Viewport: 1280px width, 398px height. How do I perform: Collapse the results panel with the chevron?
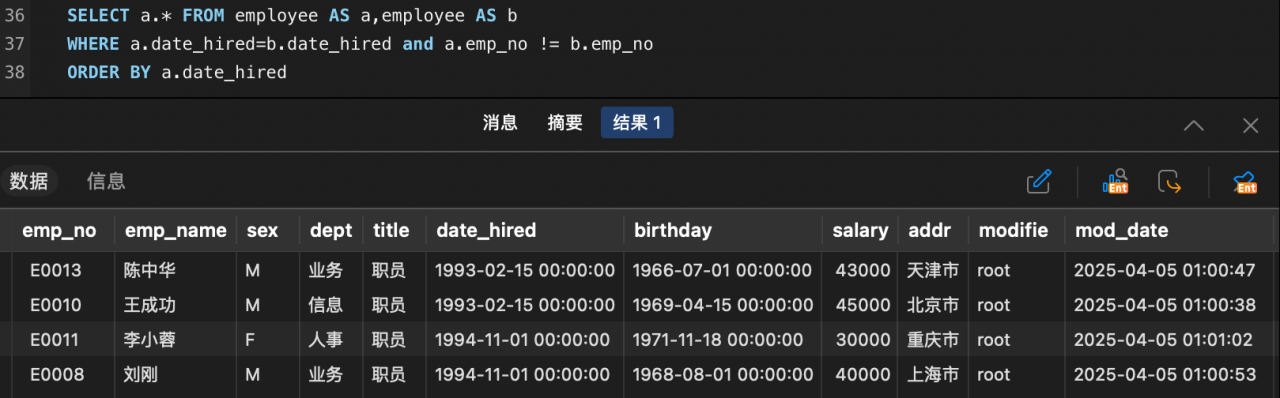[1194, 125]
